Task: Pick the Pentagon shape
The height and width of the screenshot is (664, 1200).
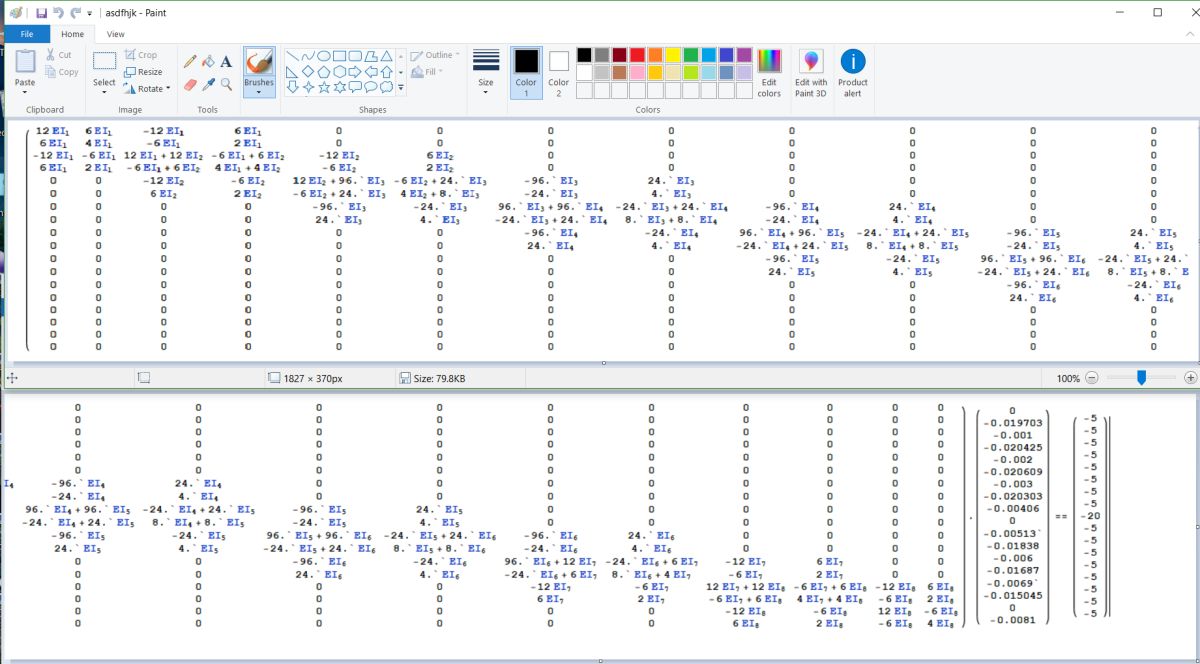Action: [324, 72]
